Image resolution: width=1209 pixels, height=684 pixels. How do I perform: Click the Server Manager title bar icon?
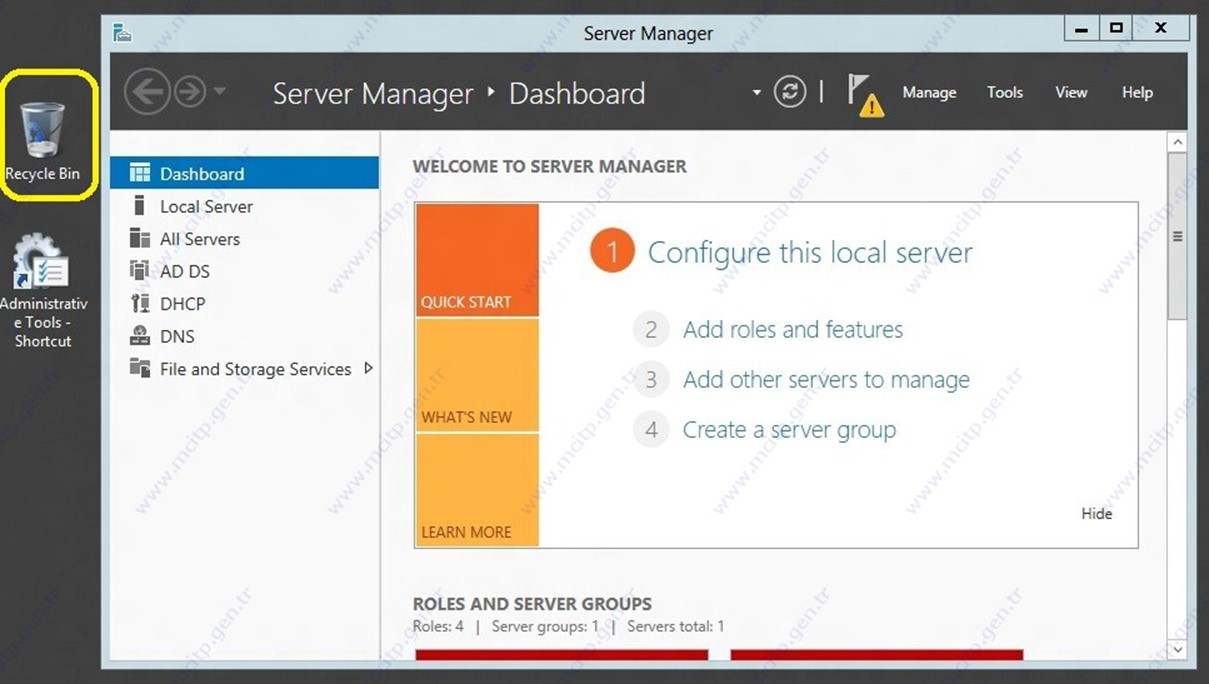(x=123, y=33)
